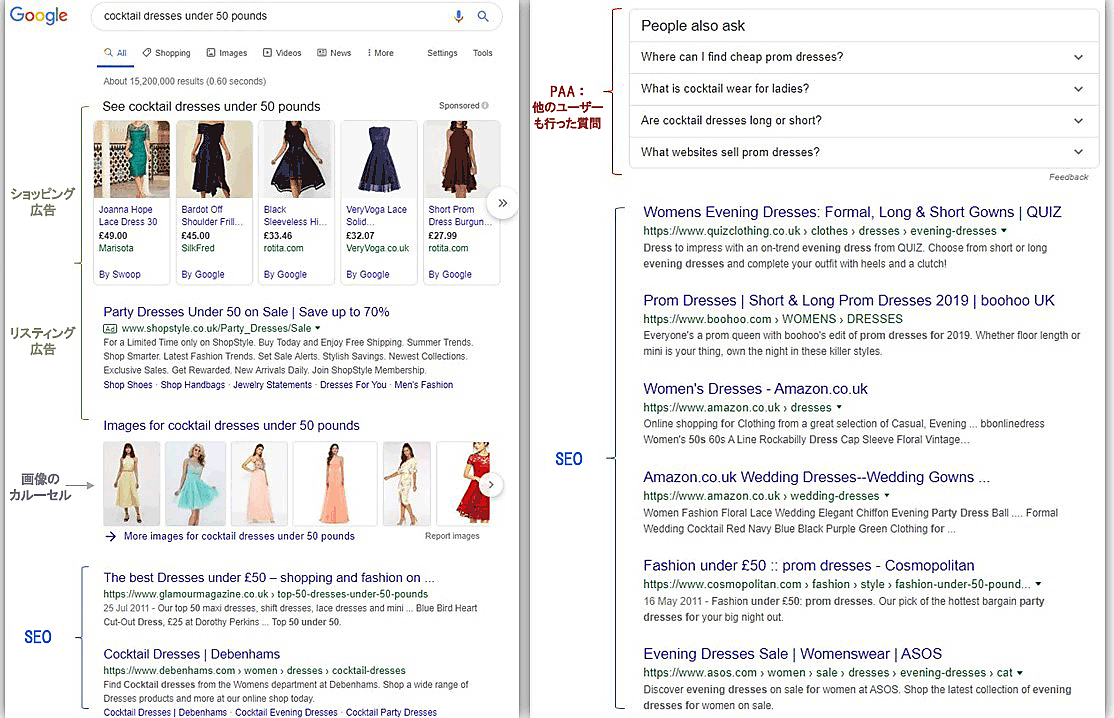This screenshot has width=1114, height=718.
Task: Open the Shopping tab
Action: click(x=166, y=53)
